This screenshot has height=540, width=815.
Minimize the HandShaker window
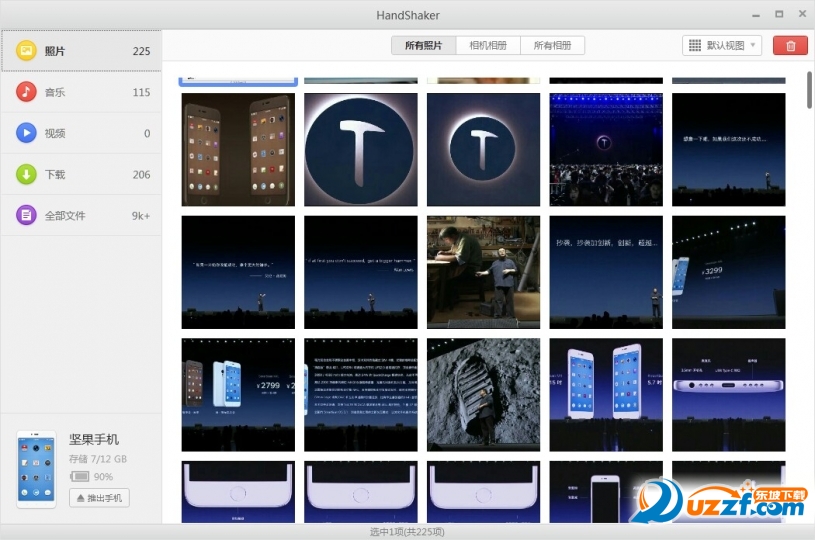pyautogui.click(x=756, y=15)
